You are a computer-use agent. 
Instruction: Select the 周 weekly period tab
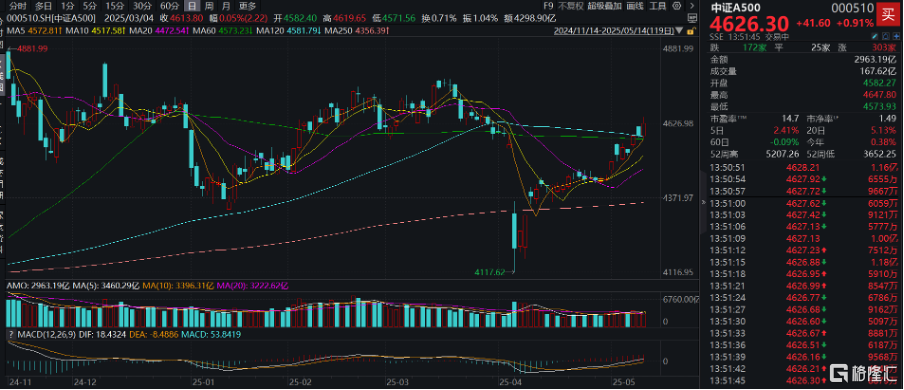208,6
